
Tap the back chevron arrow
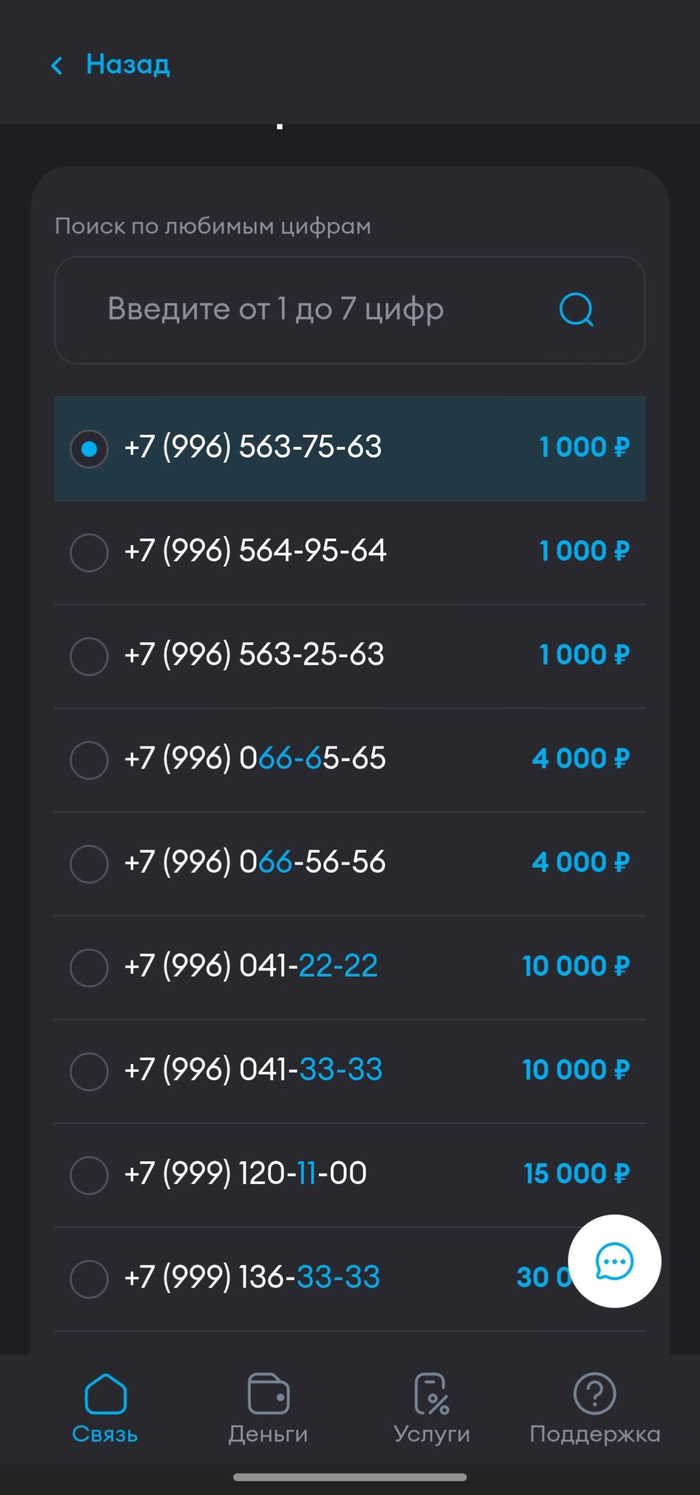[57, 66]
